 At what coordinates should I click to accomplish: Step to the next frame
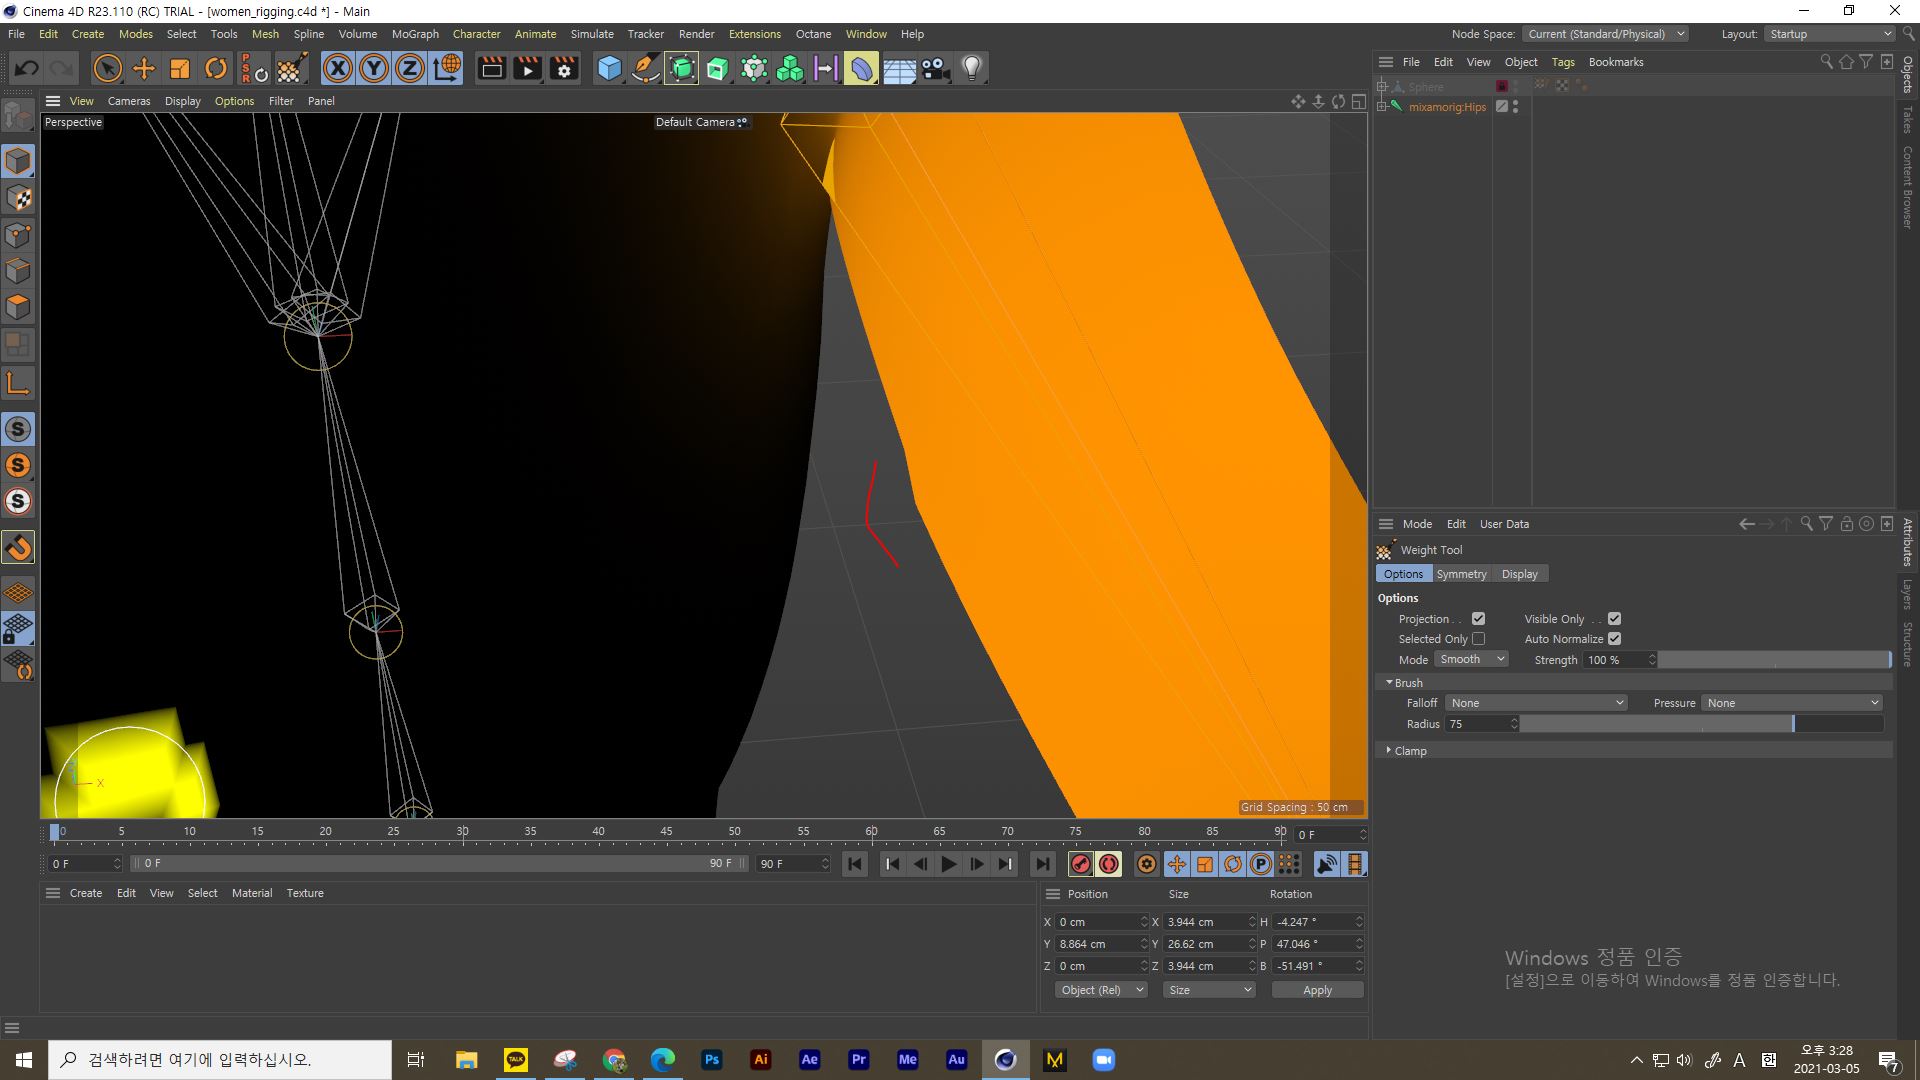click(977, 864)
